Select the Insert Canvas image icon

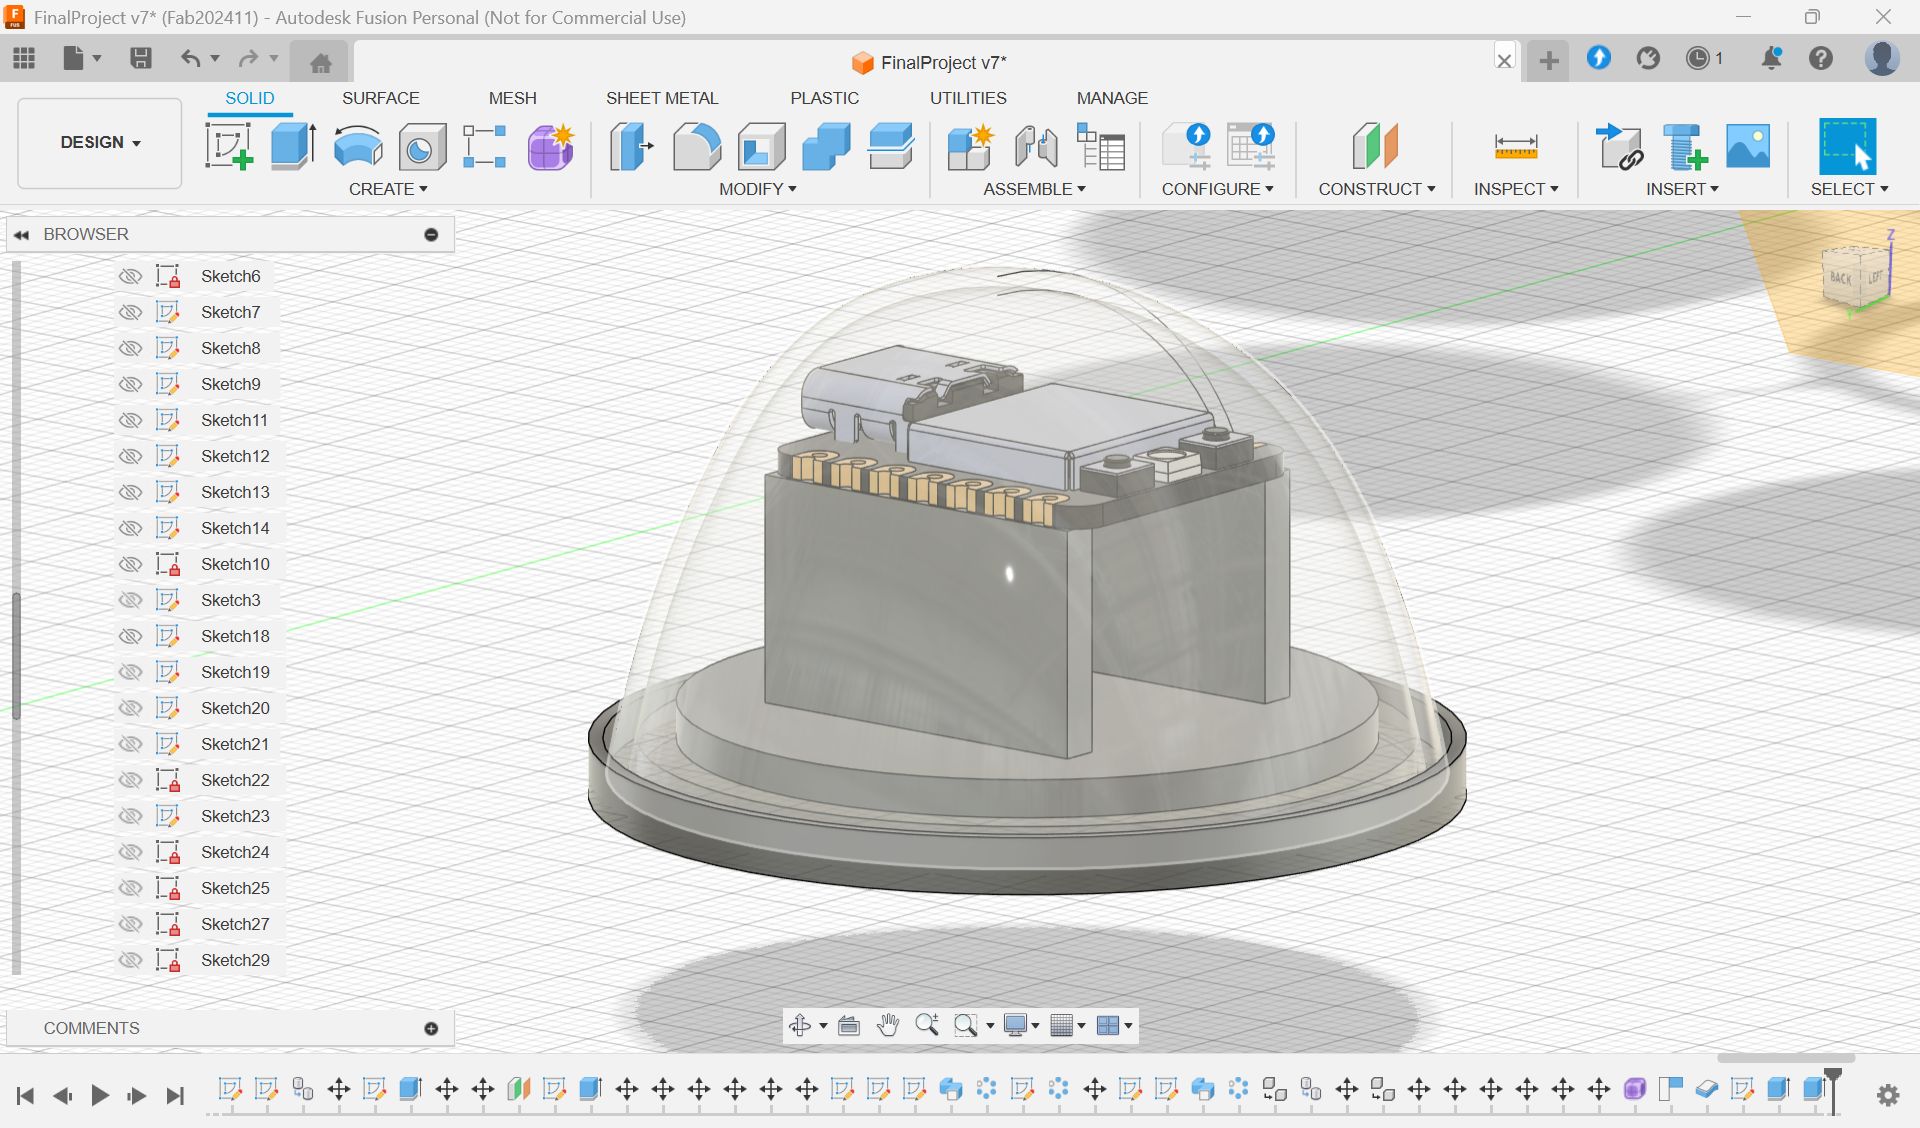coord(1748,146)
